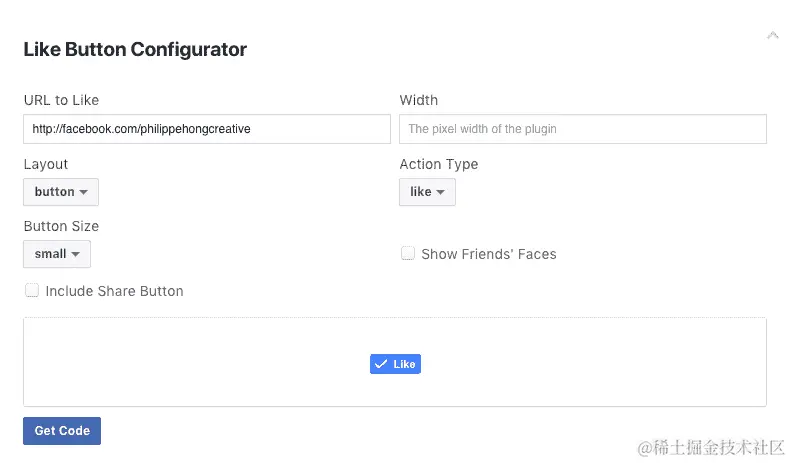Click the checkmark icon in the Like button

(381, 364)
